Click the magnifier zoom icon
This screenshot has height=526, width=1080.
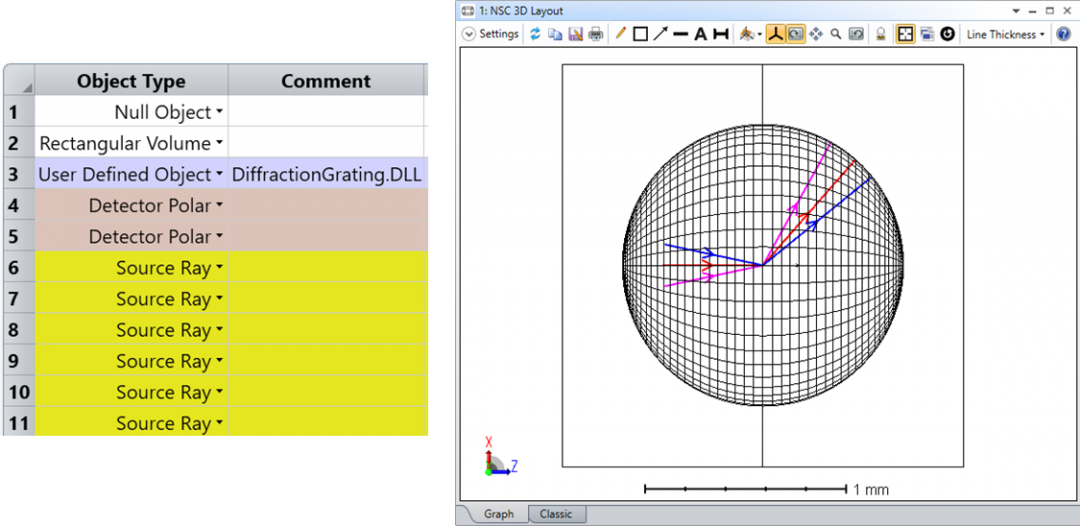click(836, 34)
